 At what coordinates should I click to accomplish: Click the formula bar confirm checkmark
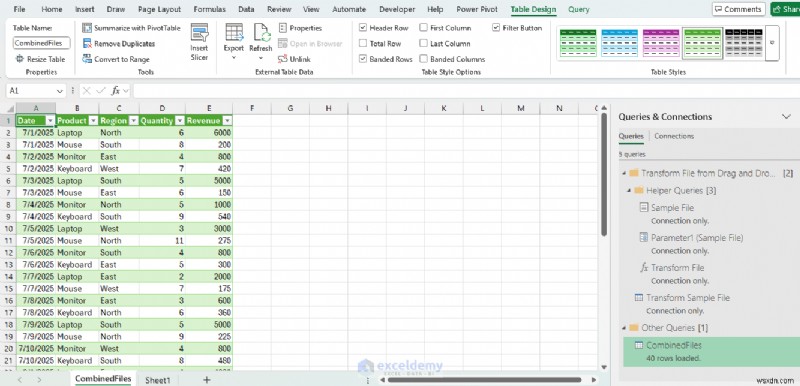101,91
